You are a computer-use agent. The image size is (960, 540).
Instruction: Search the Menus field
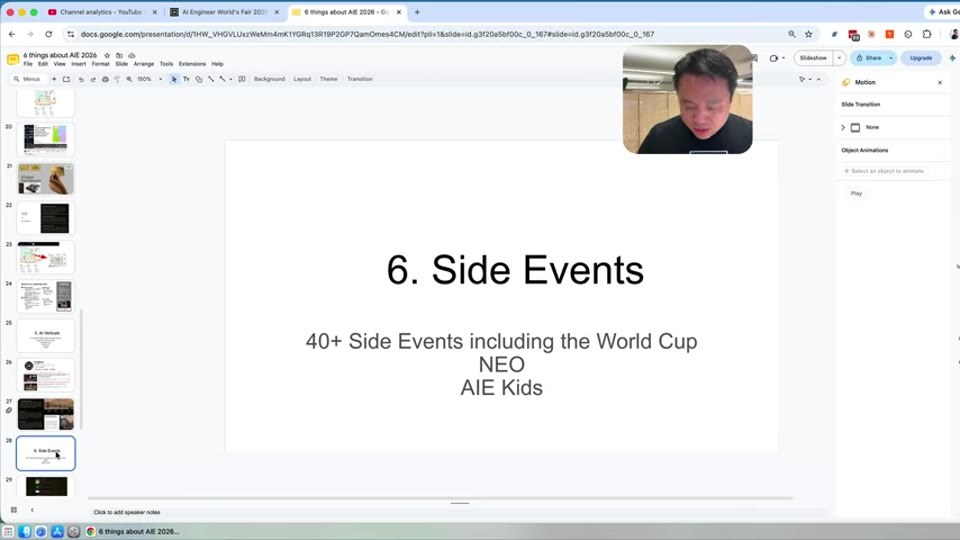(x=29, y=79)
